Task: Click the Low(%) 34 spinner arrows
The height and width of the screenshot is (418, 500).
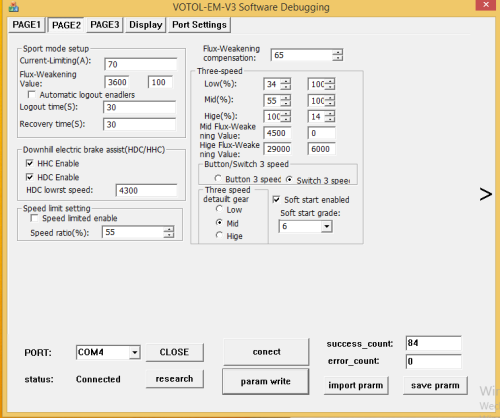Action: [x=286, y=84]
